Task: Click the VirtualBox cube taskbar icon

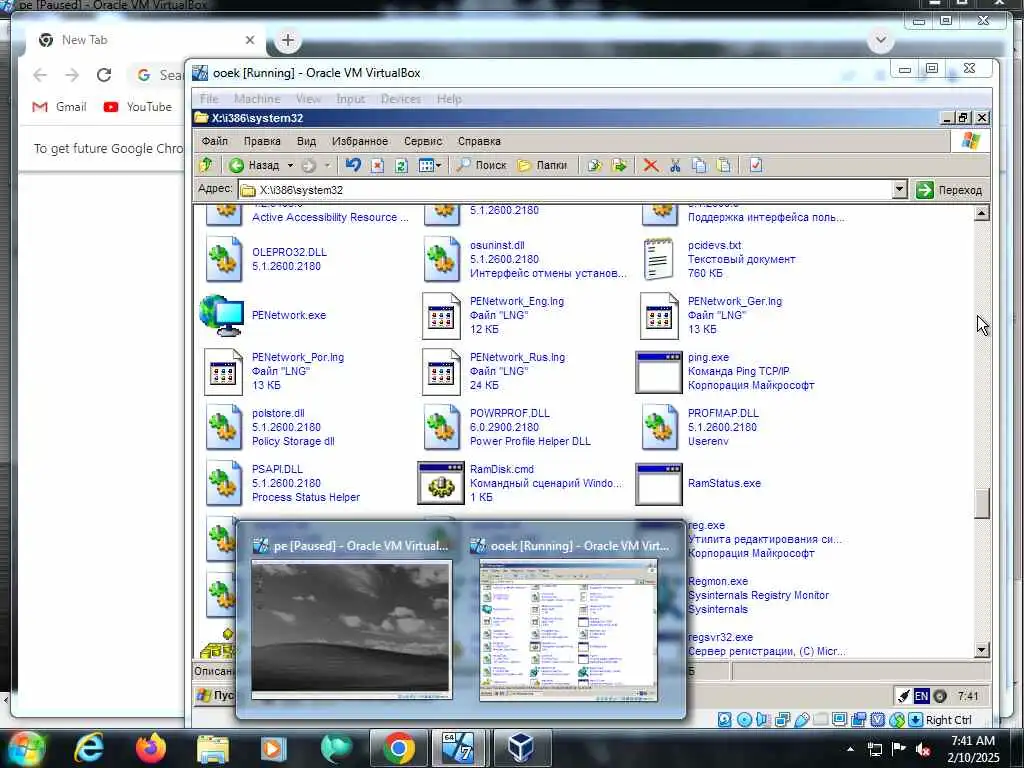Action: [x=521, y=748]
